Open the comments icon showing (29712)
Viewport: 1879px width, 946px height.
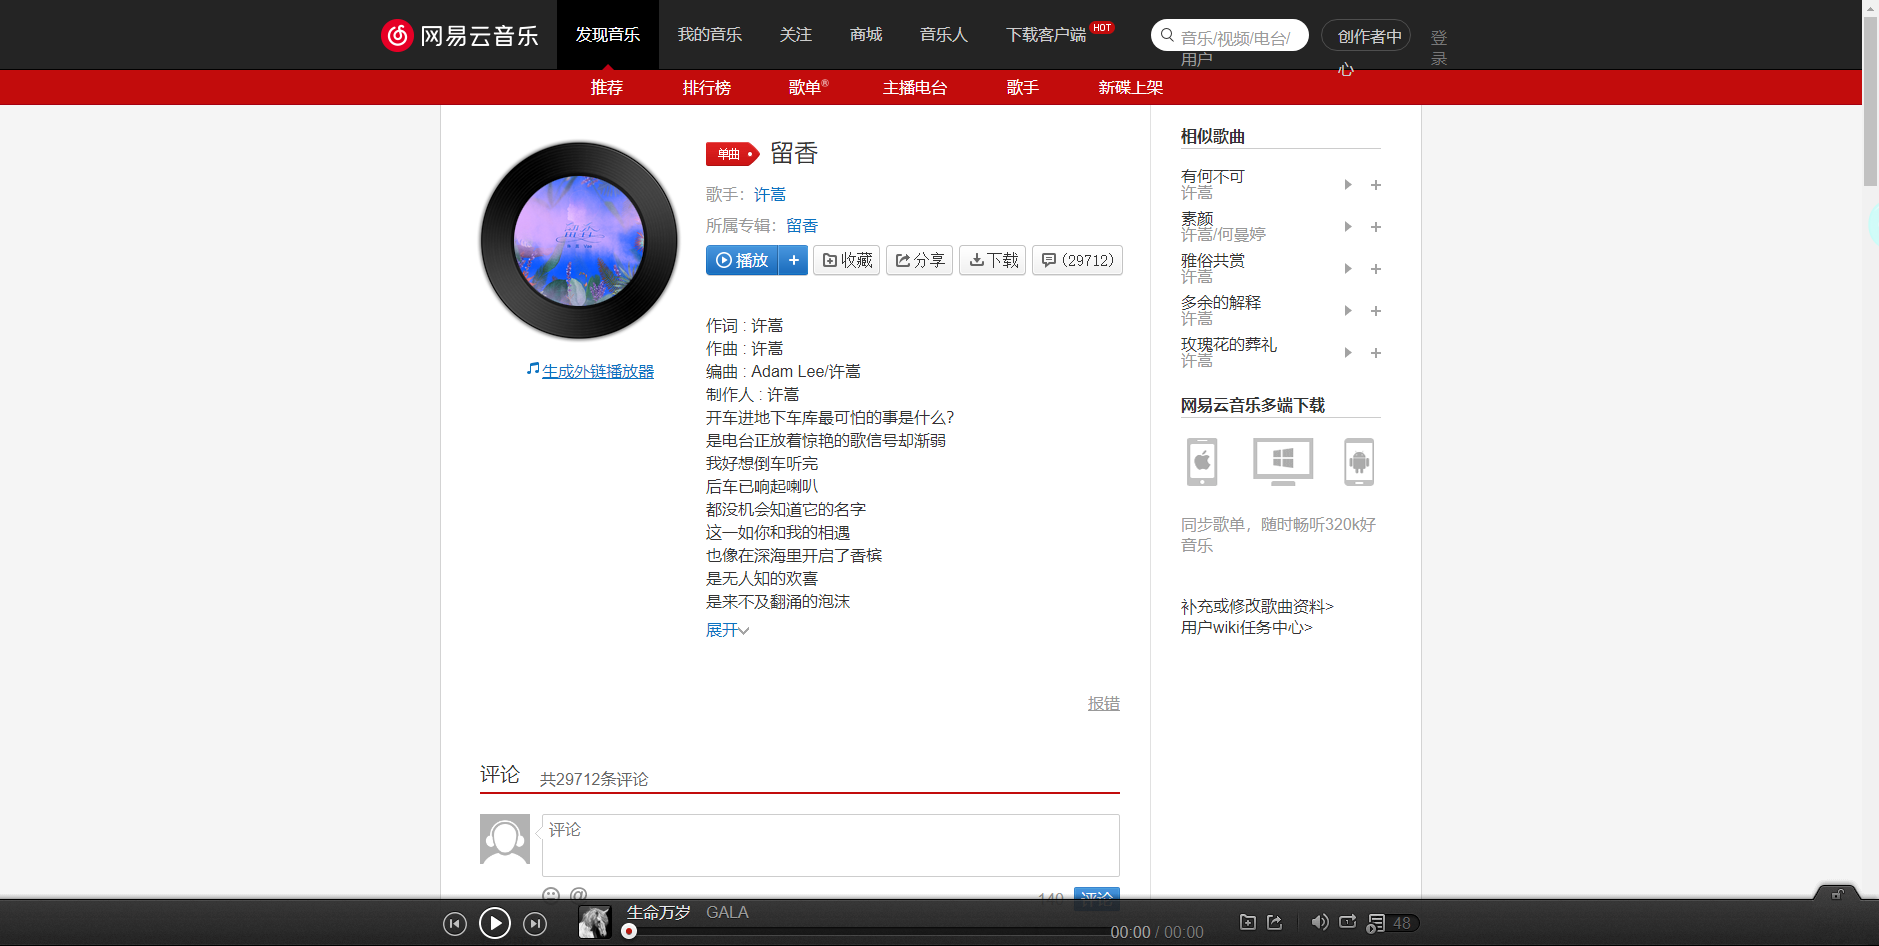(x=1076, y=260)
